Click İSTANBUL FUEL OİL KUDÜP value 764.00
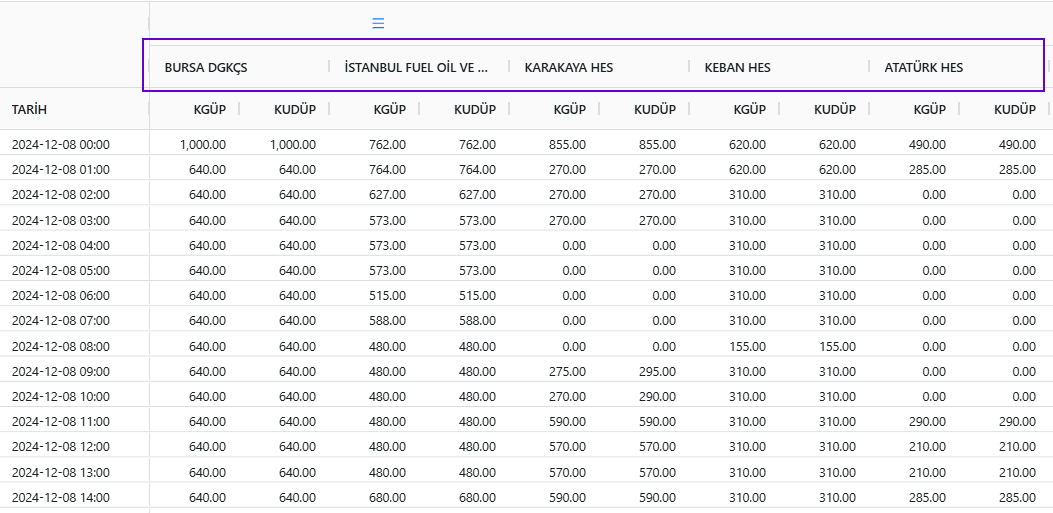This screenshot has width=1053, height=513. coord(477,170)
